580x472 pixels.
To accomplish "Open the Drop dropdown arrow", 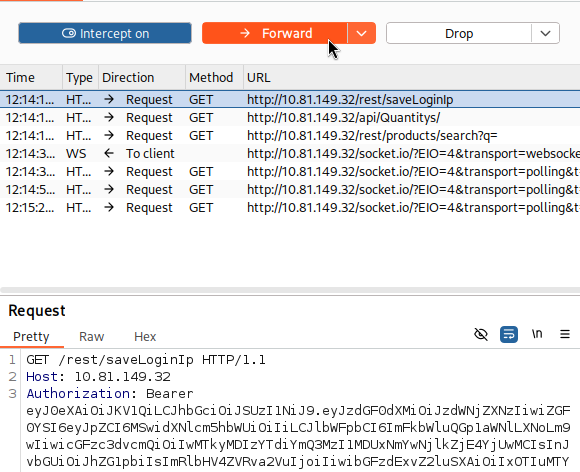I will [545, 34].
